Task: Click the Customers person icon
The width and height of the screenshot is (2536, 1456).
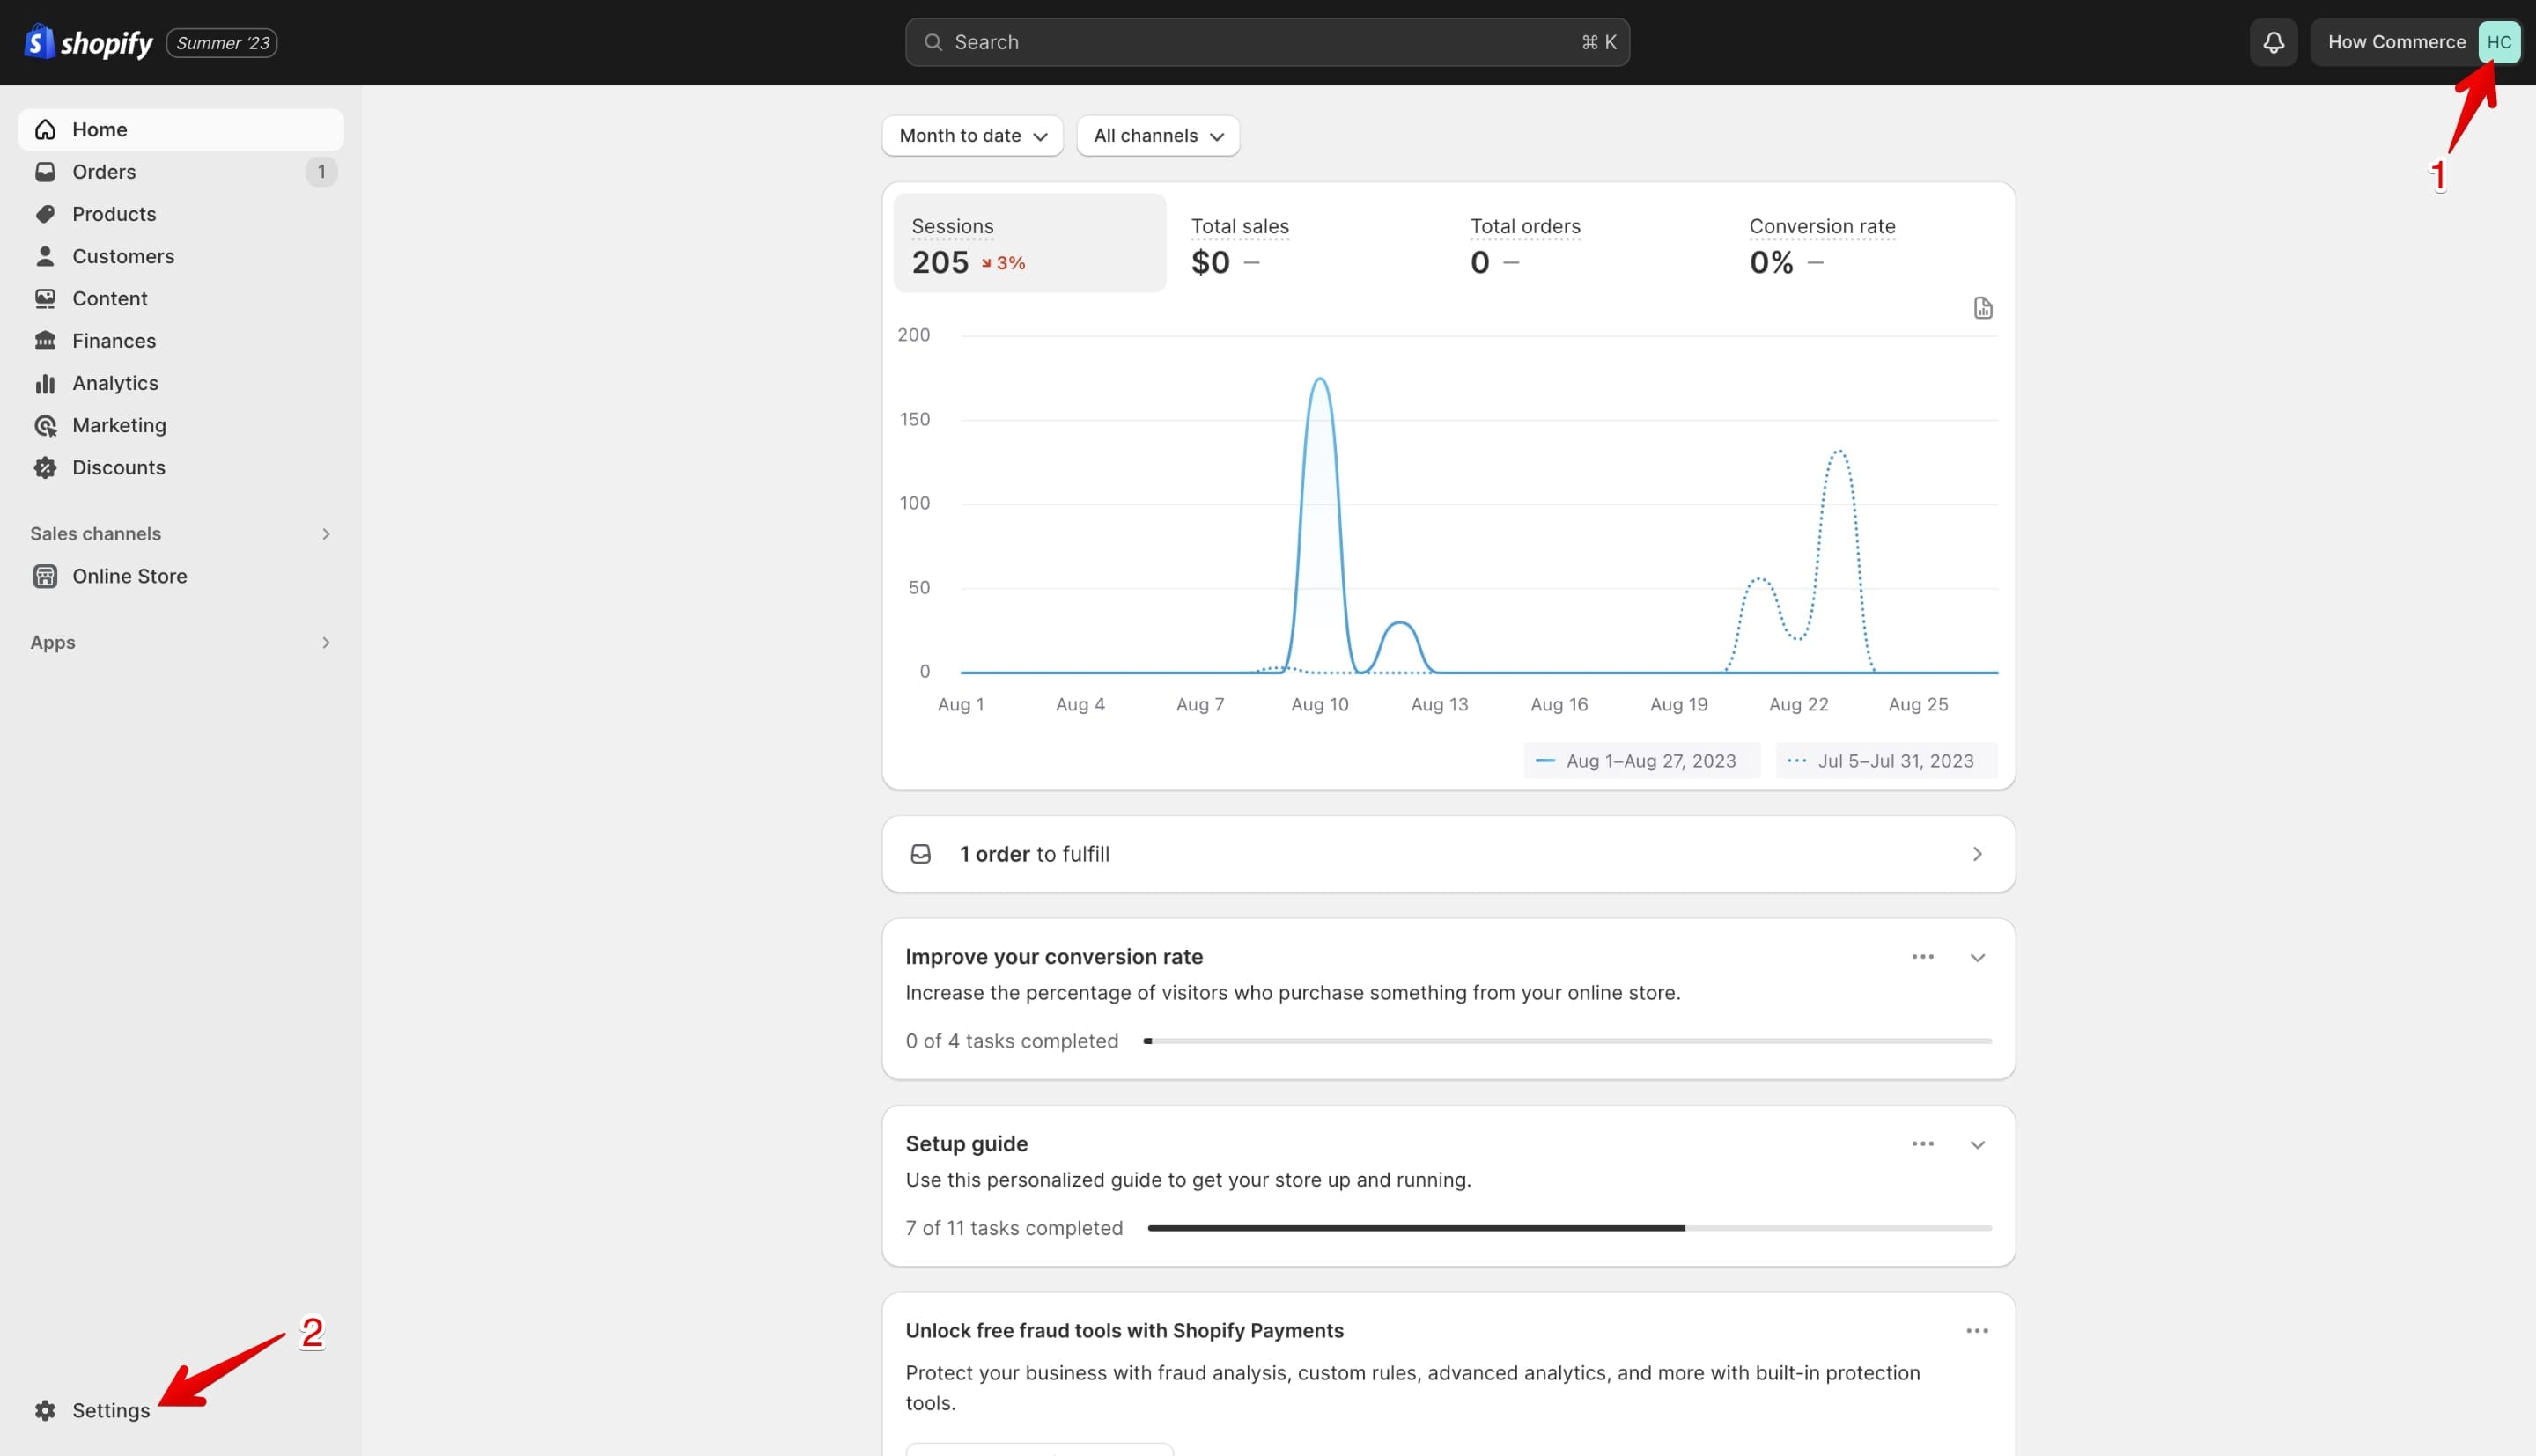Action: coord(45,256)
